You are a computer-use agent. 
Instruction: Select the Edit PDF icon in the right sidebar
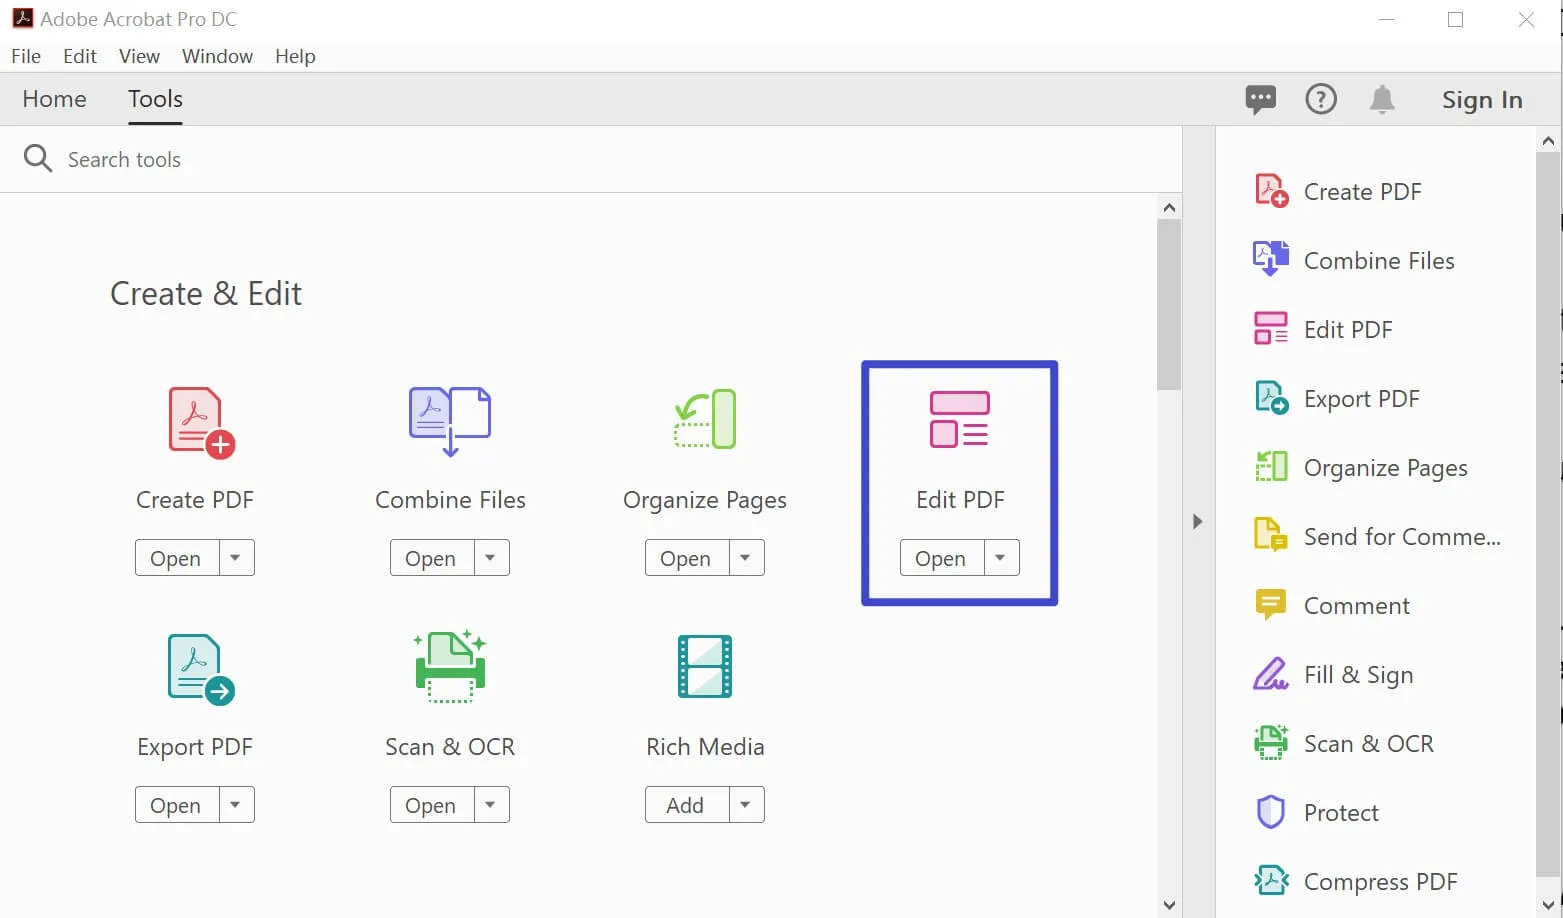(1271, 328)
